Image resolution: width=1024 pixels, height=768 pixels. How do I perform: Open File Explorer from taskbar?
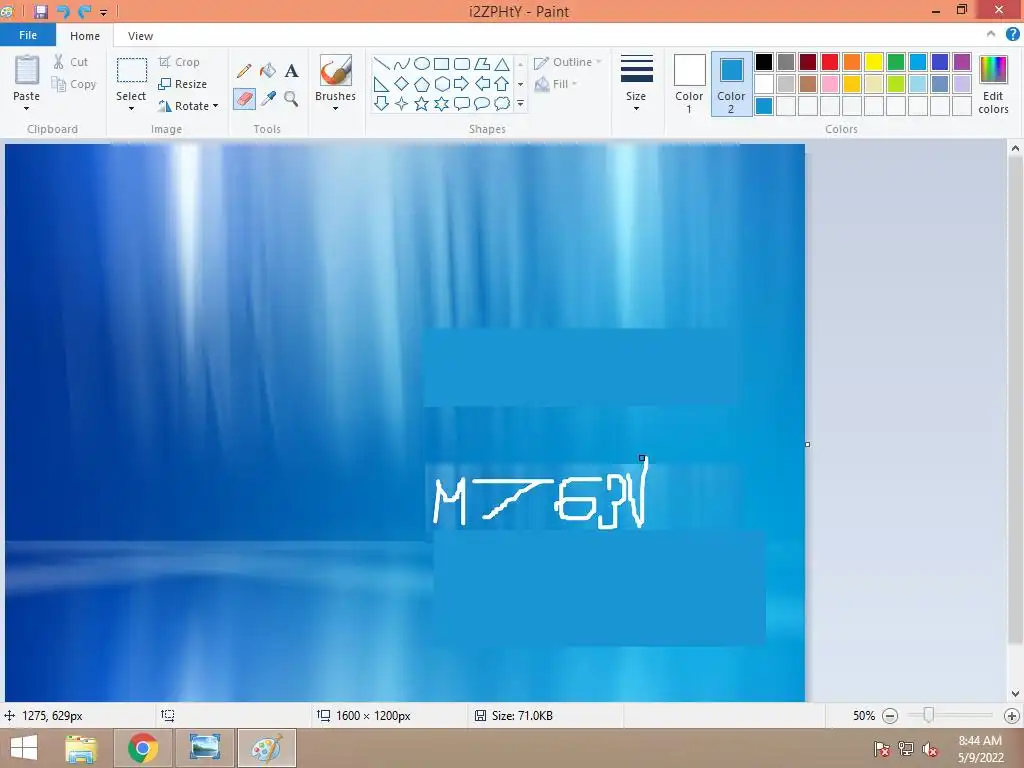[82, 748]
